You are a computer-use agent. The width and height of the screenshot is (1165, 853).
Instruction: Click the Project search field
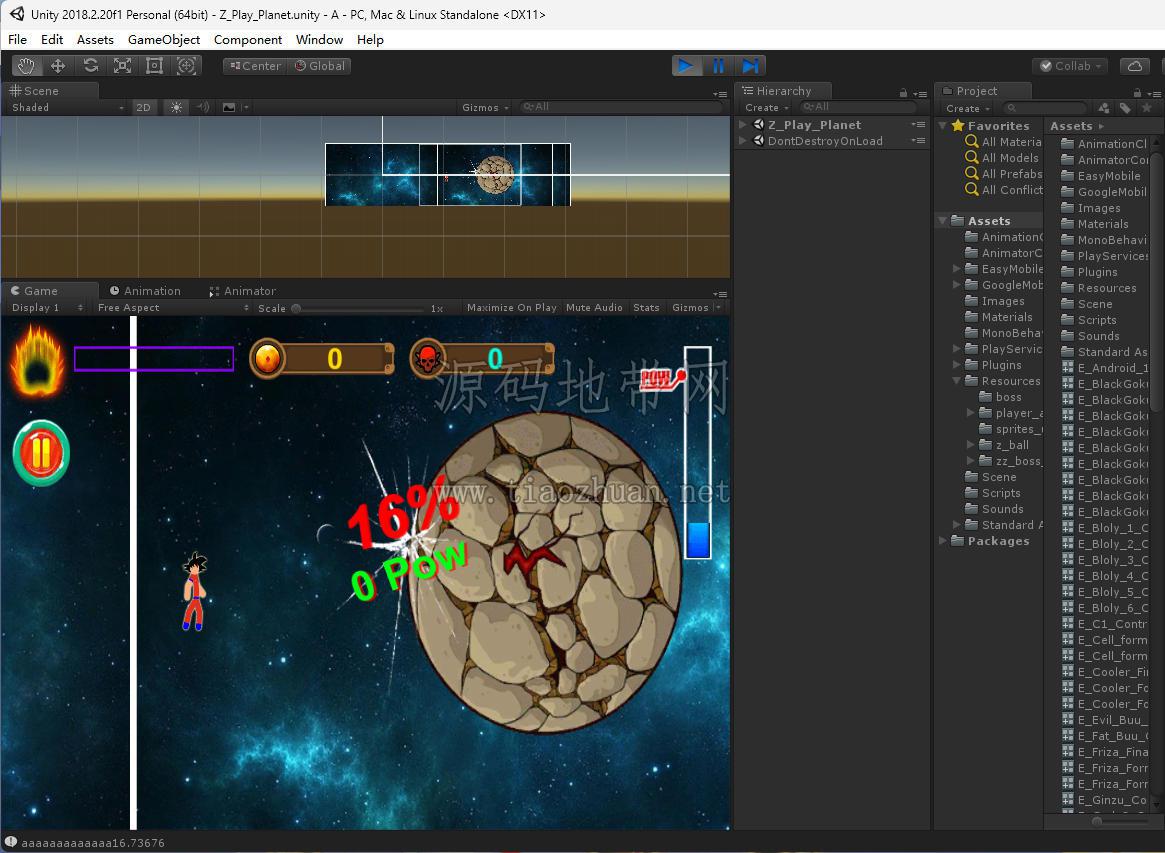pos(1044,108)
